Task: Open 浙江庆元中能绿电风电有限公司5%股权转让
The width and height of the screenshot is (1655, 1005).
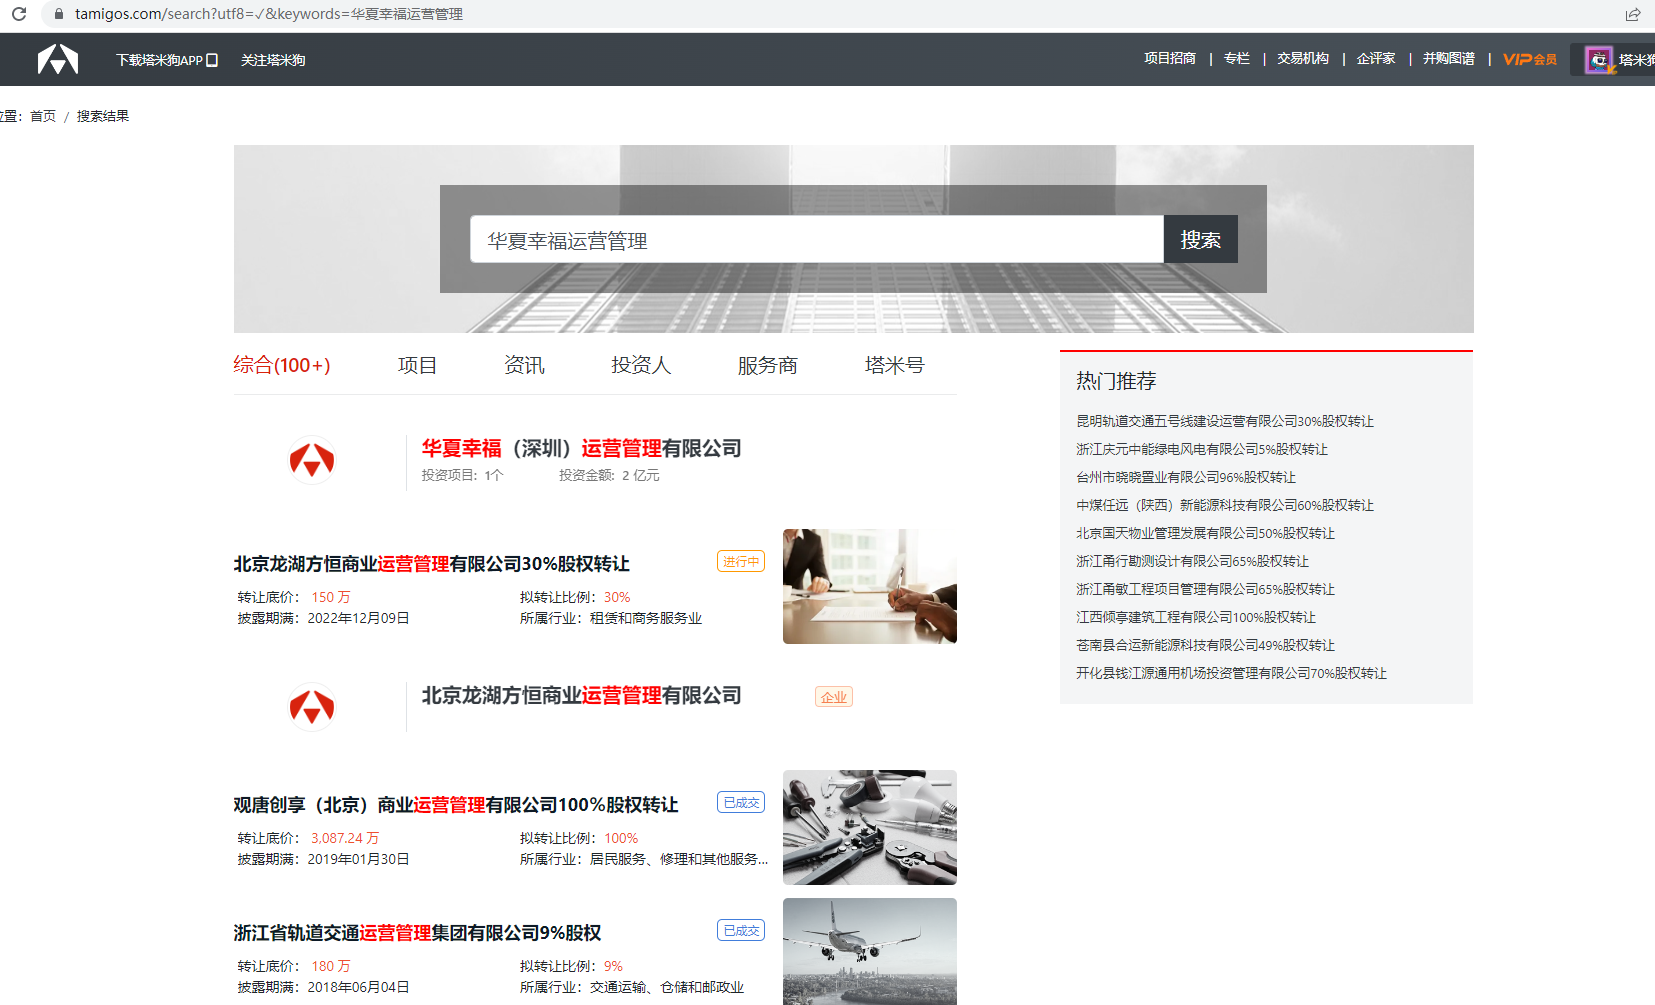Action: tap(1202, 449)
